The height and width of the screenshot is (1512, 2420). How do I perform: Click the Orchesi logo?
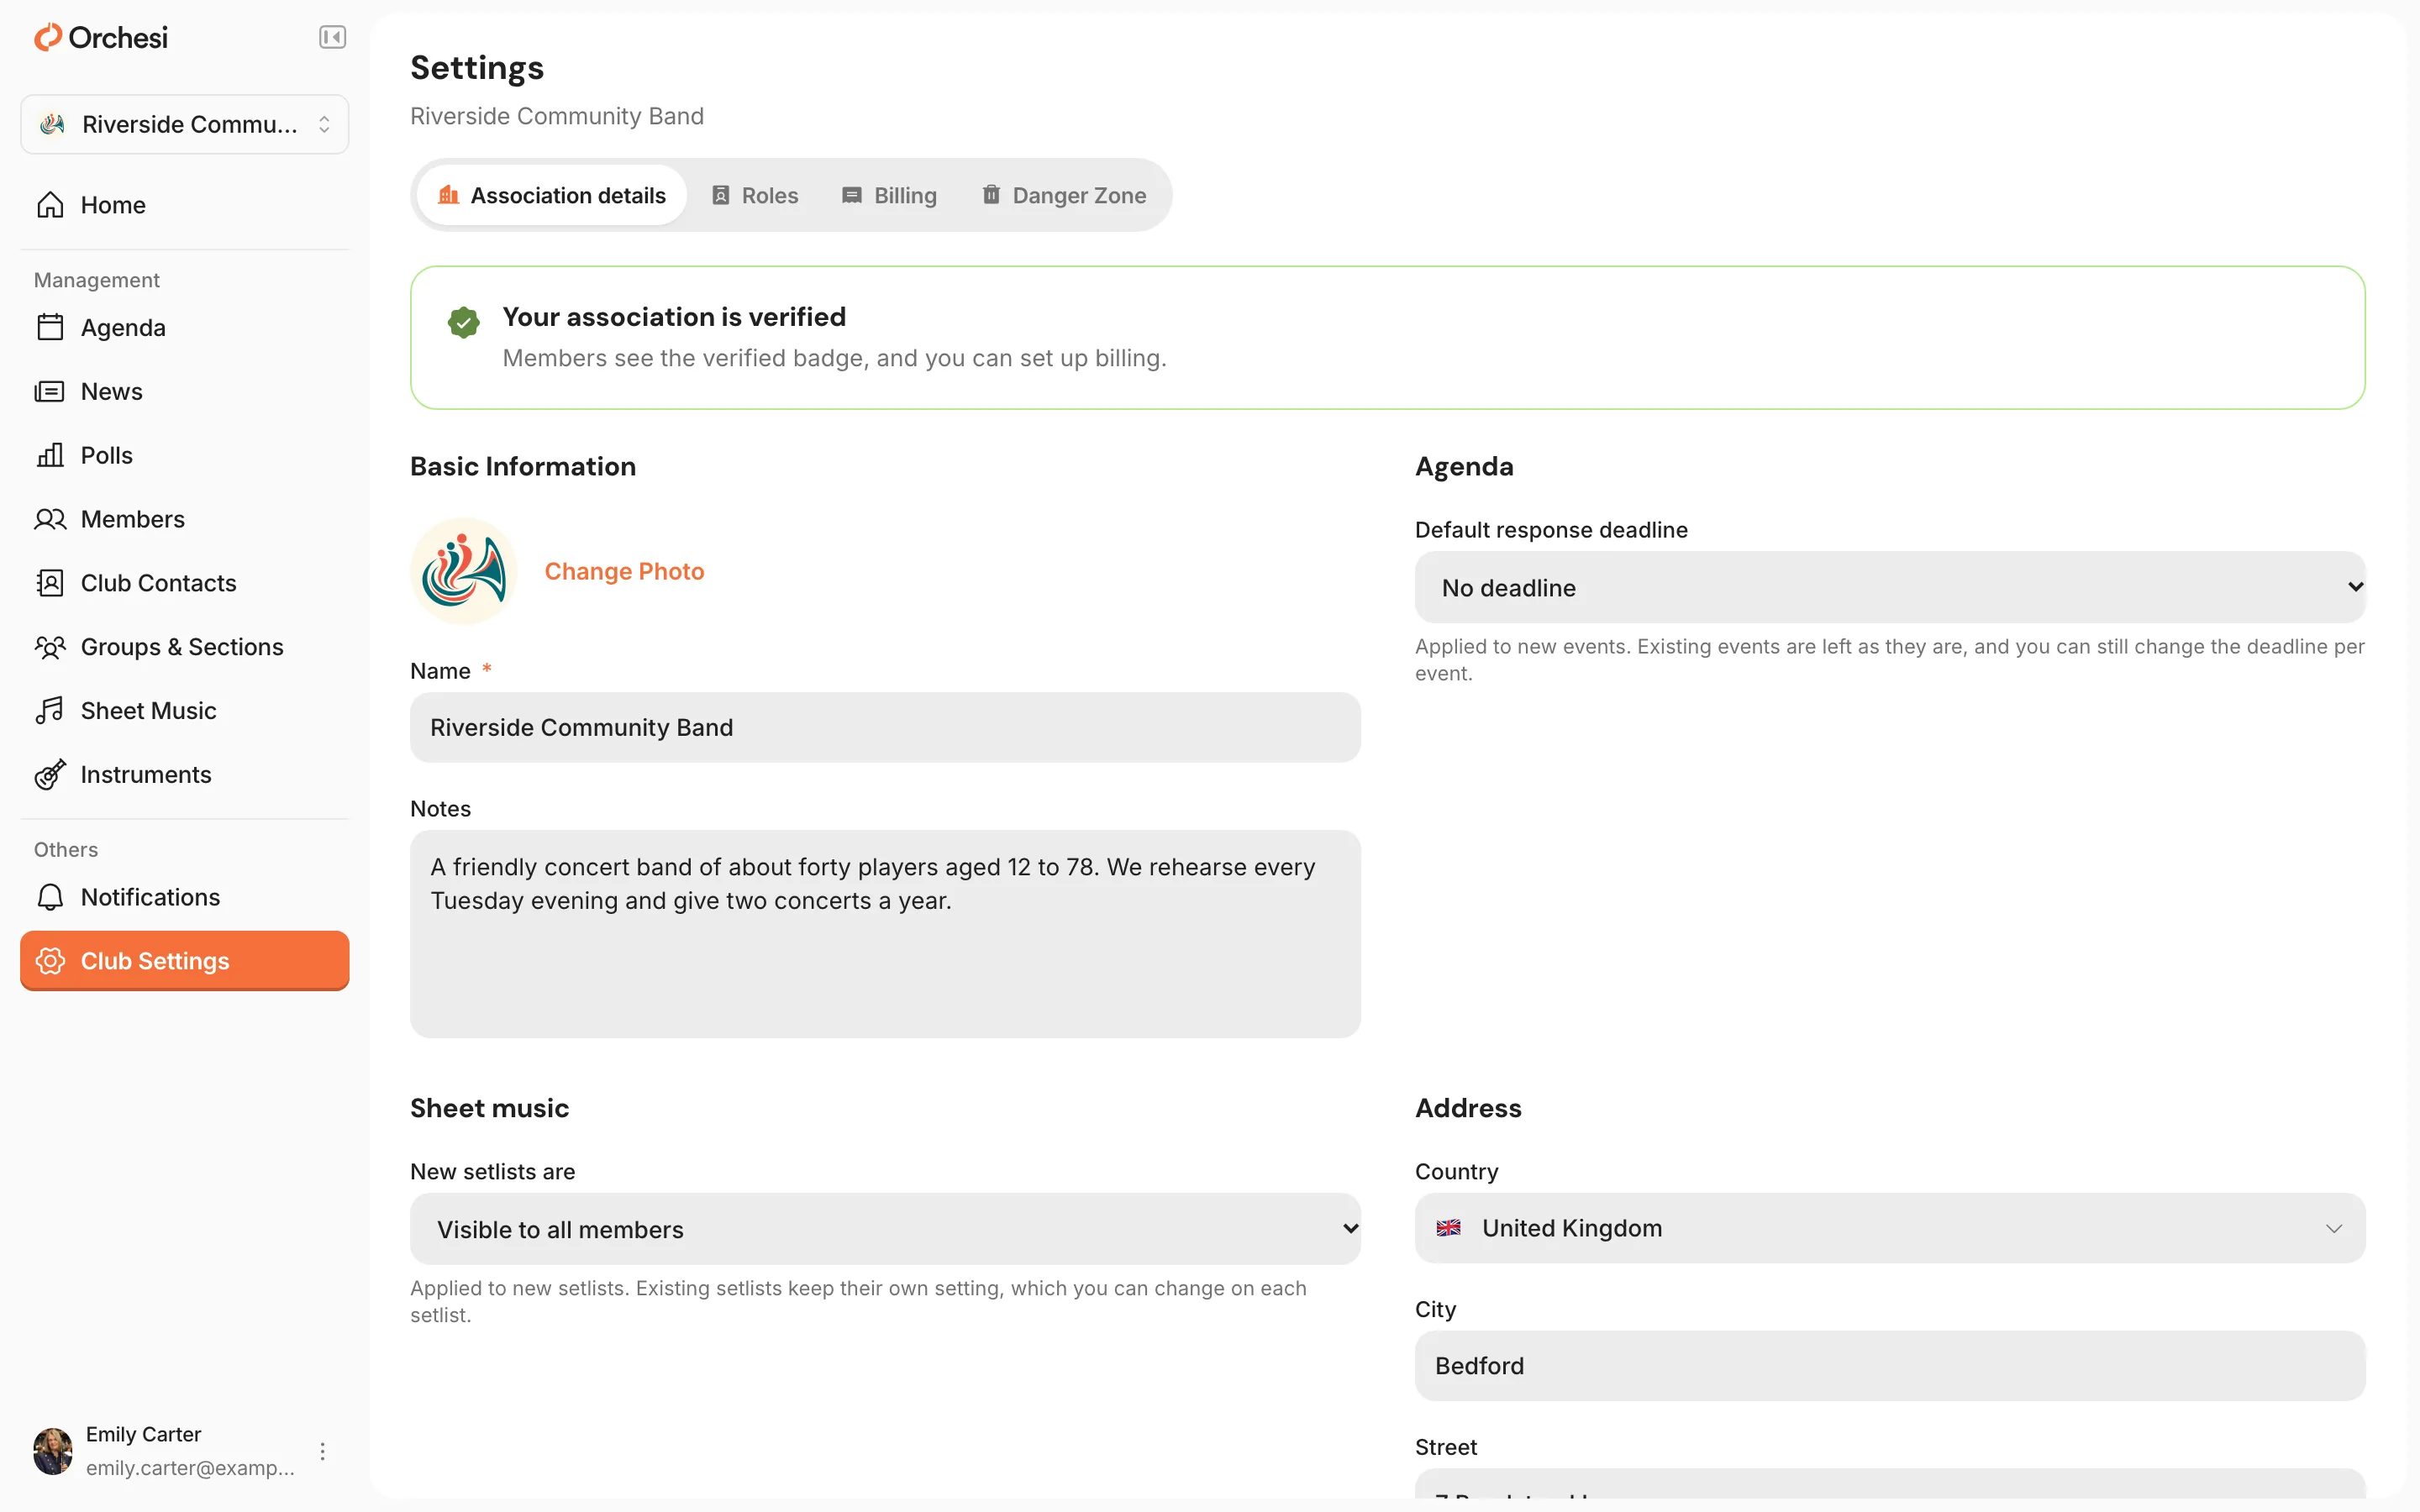tap(101, 38)
